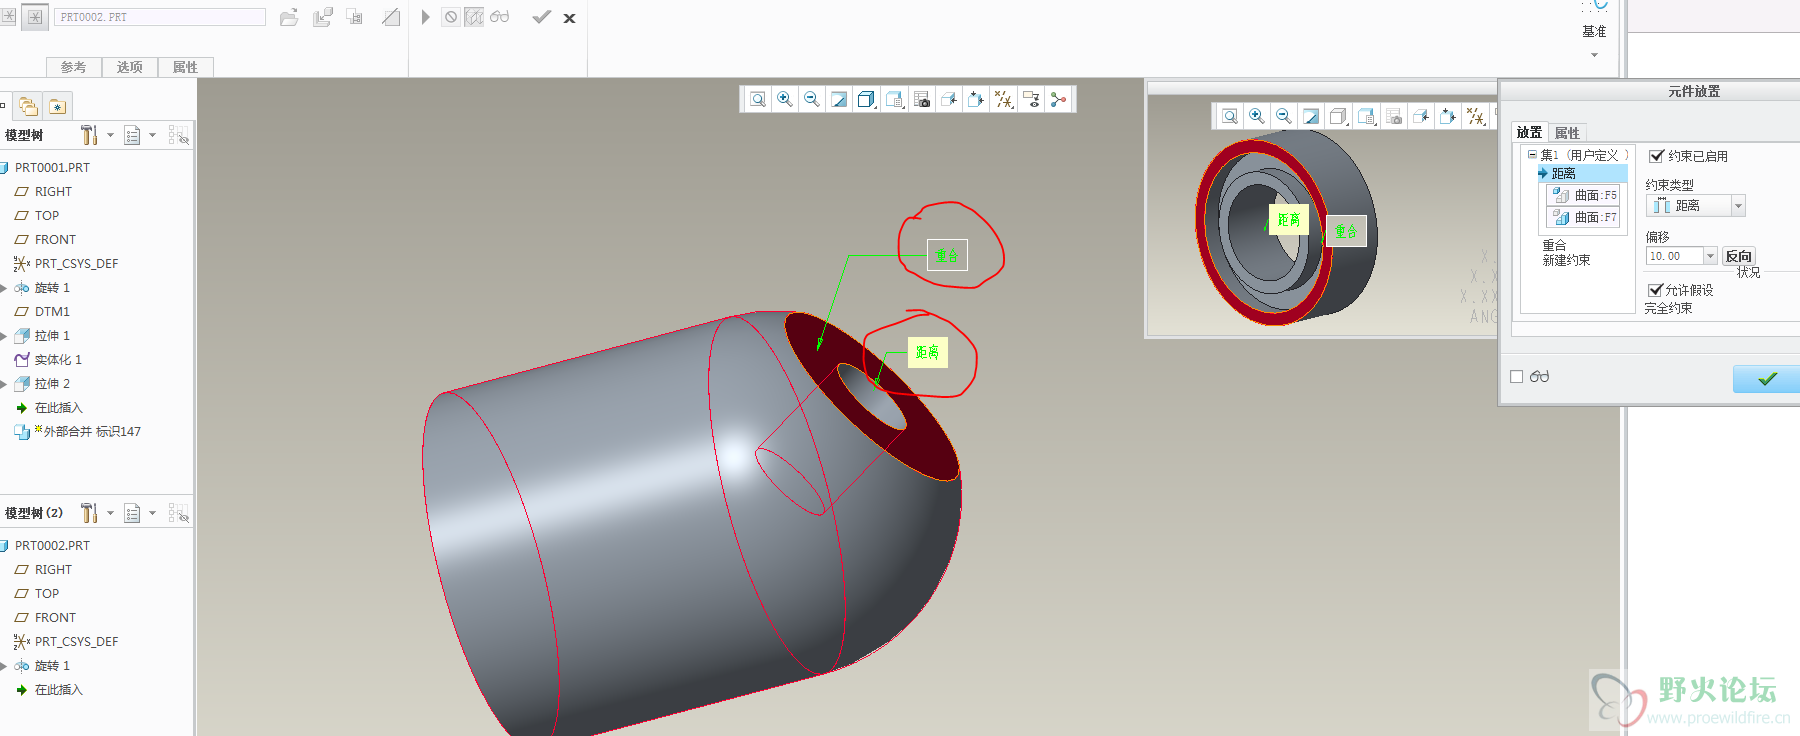This screenshot has height=736, width=1800.
Task: Click Repaint icon in component window toolbar
Action: pyautogui.click(x=1311, y=116)
